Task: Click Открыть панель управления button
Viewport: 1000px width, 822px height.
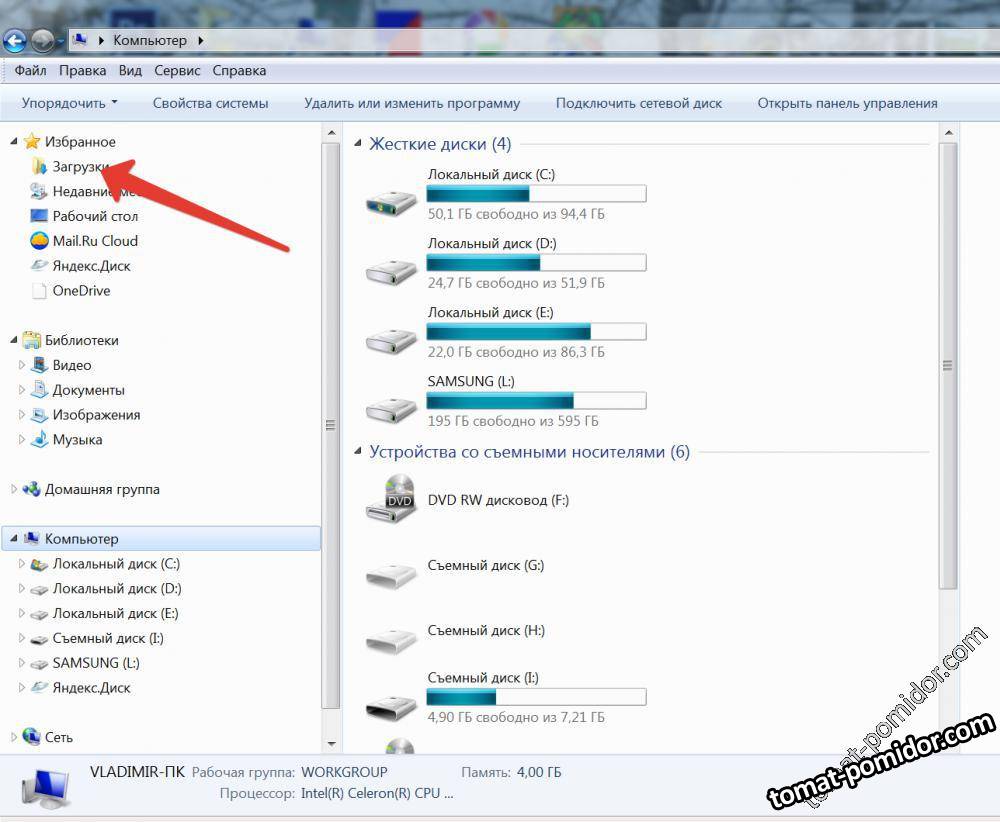Action: 847,103
